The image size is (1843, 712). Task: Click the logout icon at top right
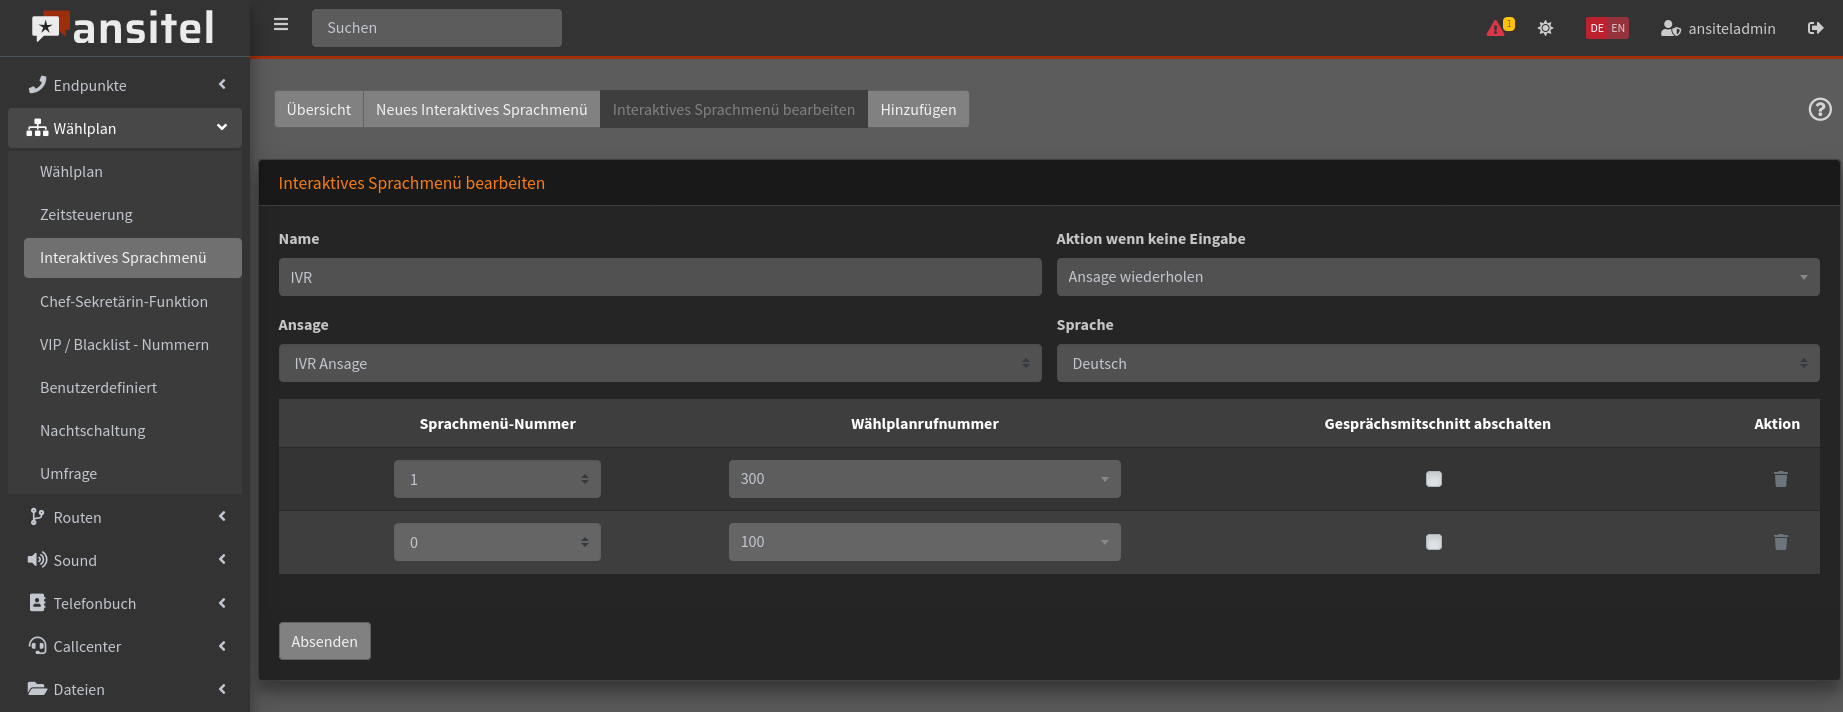click(x=1815, y=28)
